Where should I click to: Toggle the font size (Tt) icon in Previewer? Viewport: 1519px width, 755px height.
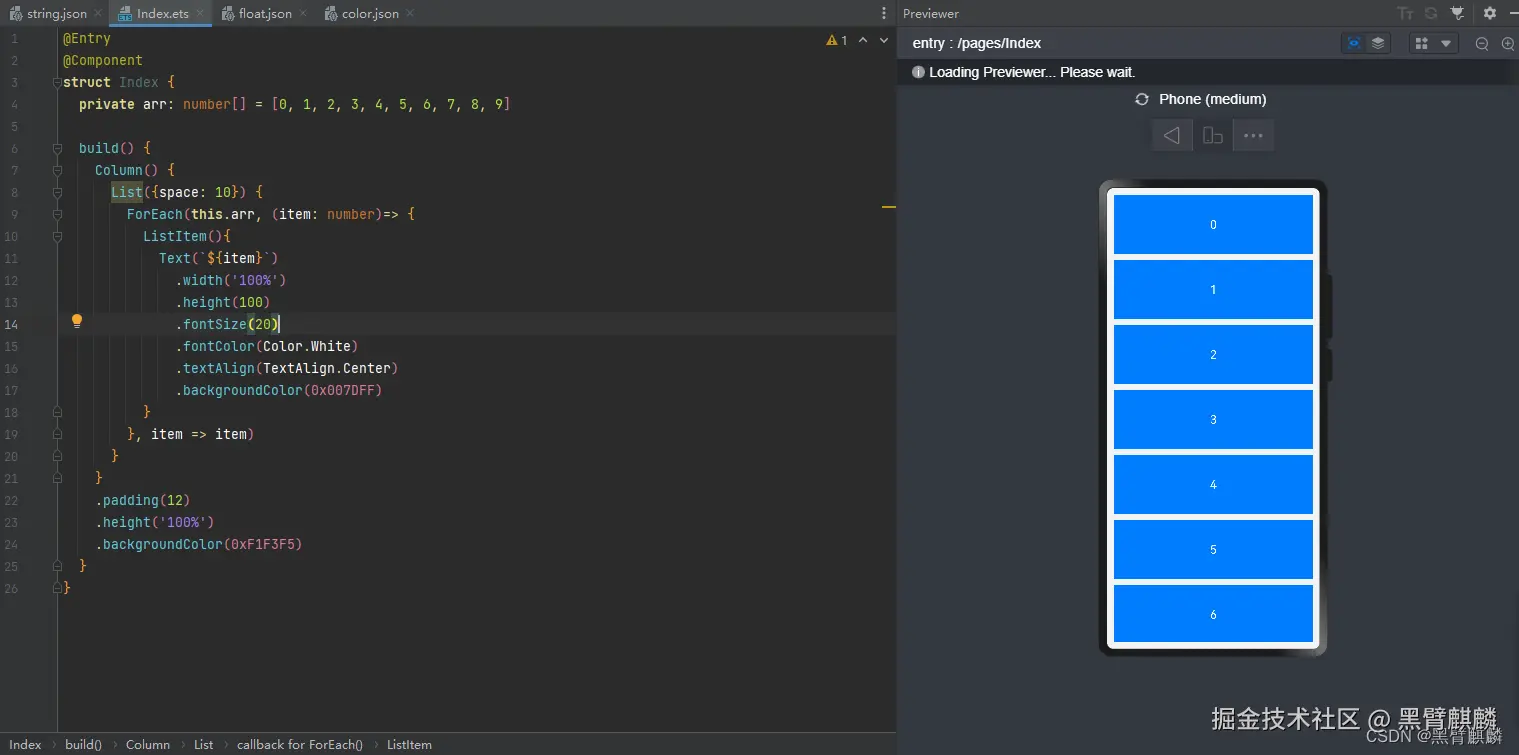(1405, 13)
